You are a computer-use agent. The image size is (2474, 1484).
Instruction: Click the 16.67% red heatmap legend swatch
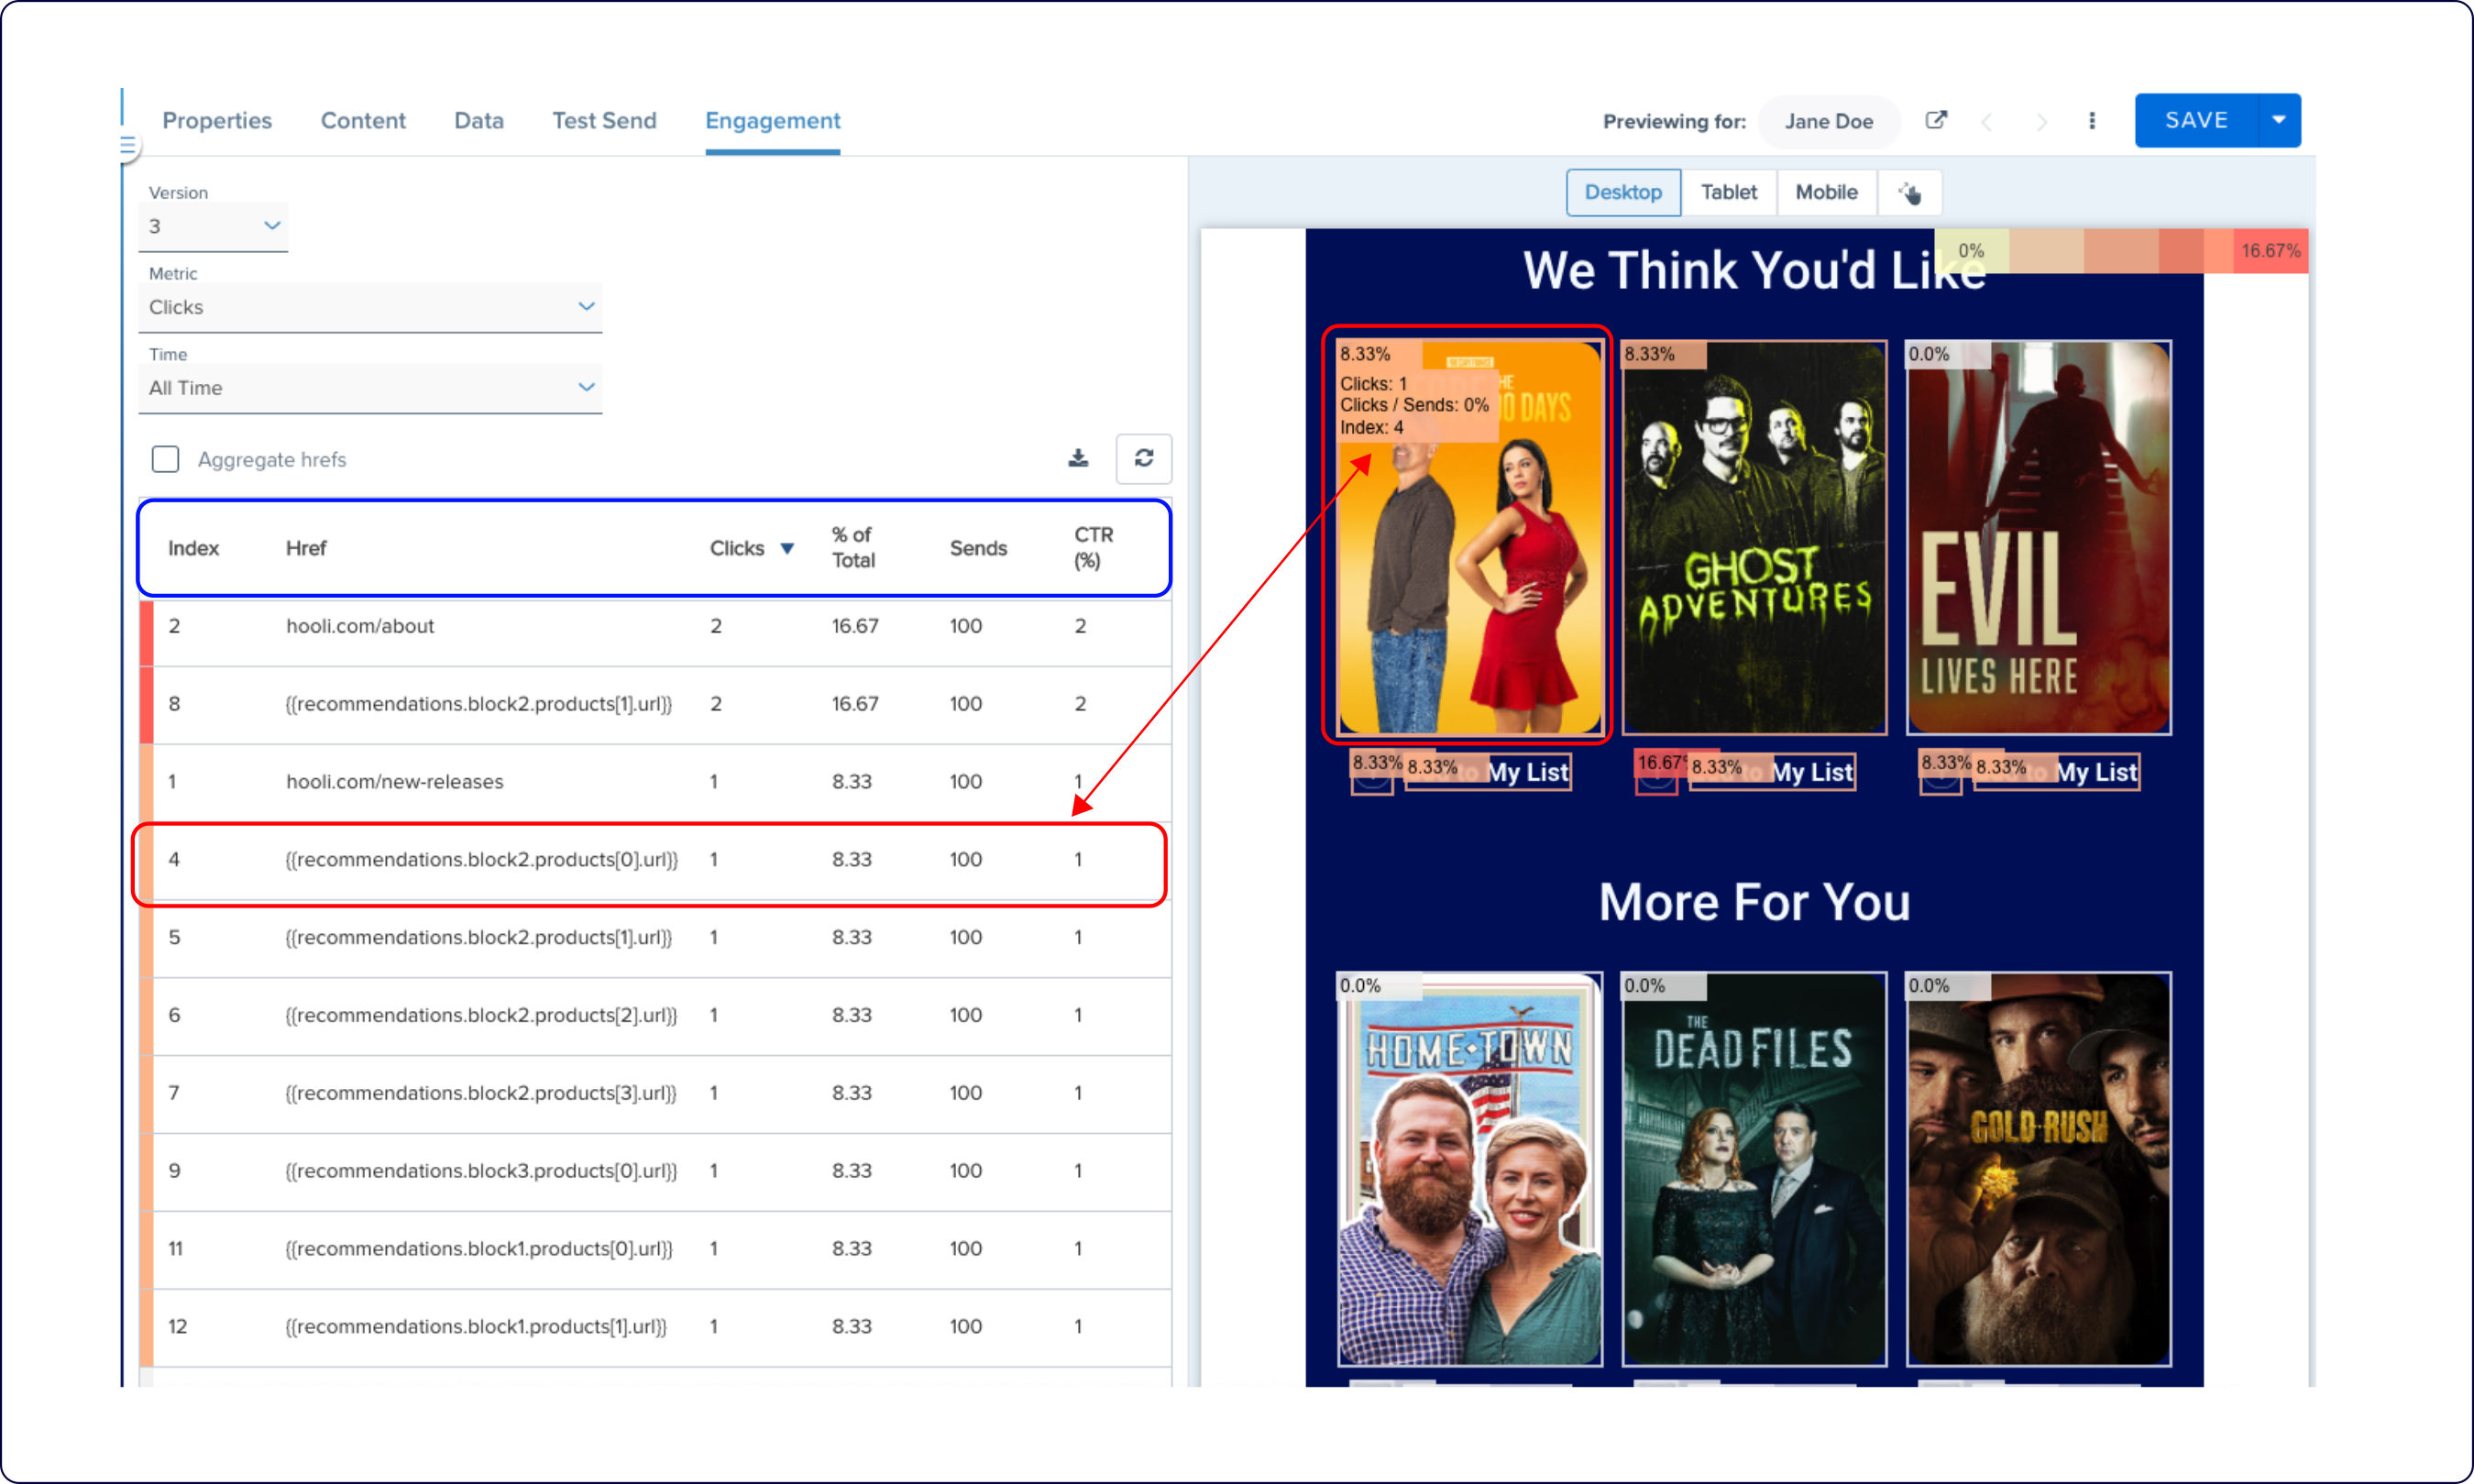2270,250
